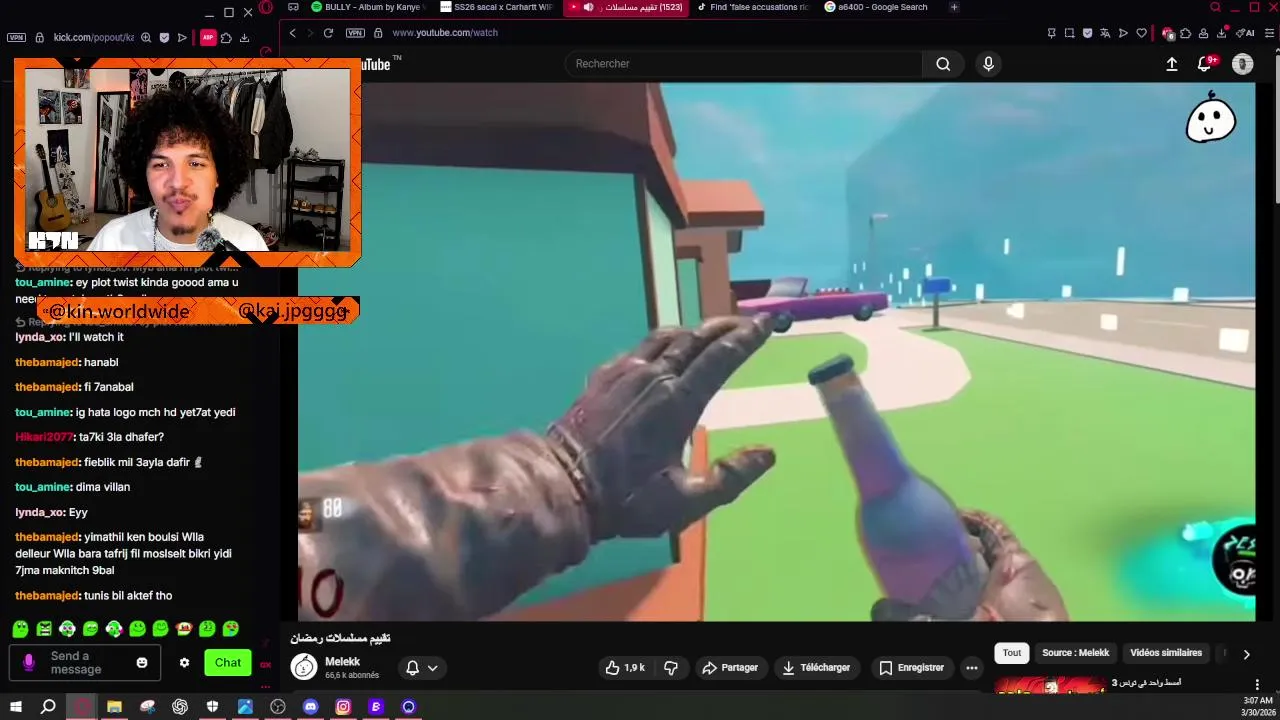1280x720 pixels.
Task: Switch to SS26 sacai x Carhartt WIP tab
Action: [x=496, y=7]
